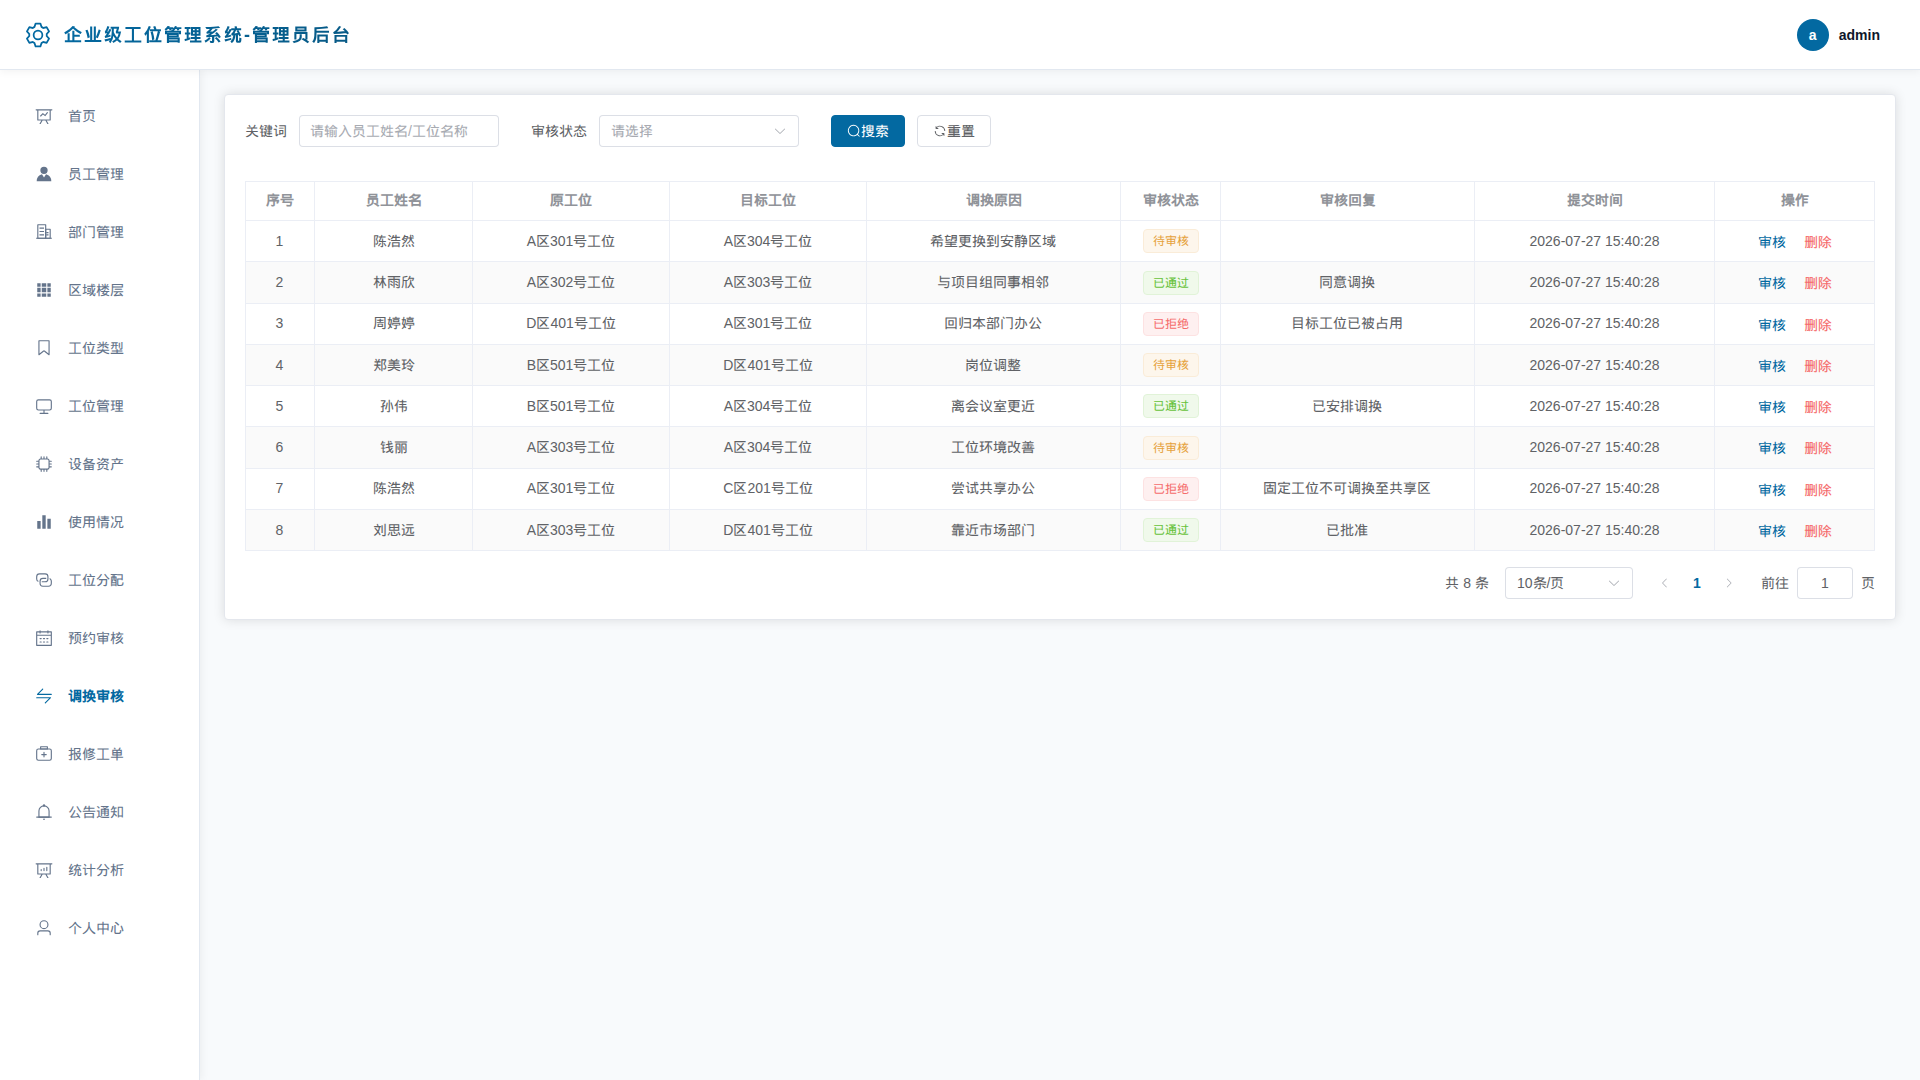
Task: Open 部门管理 menu item
Action: [x=99, y=232]
